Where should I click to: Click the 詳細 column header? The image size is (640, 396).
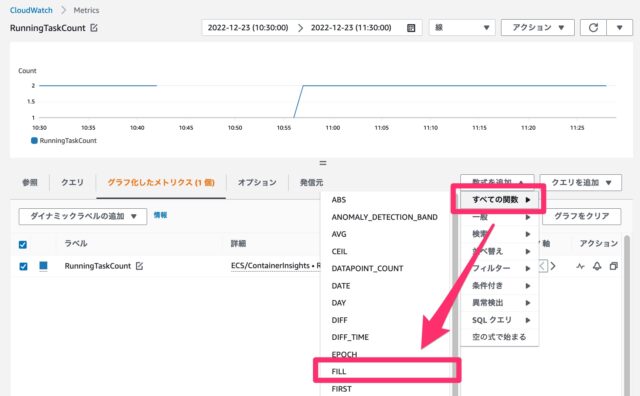pos(238,243)
